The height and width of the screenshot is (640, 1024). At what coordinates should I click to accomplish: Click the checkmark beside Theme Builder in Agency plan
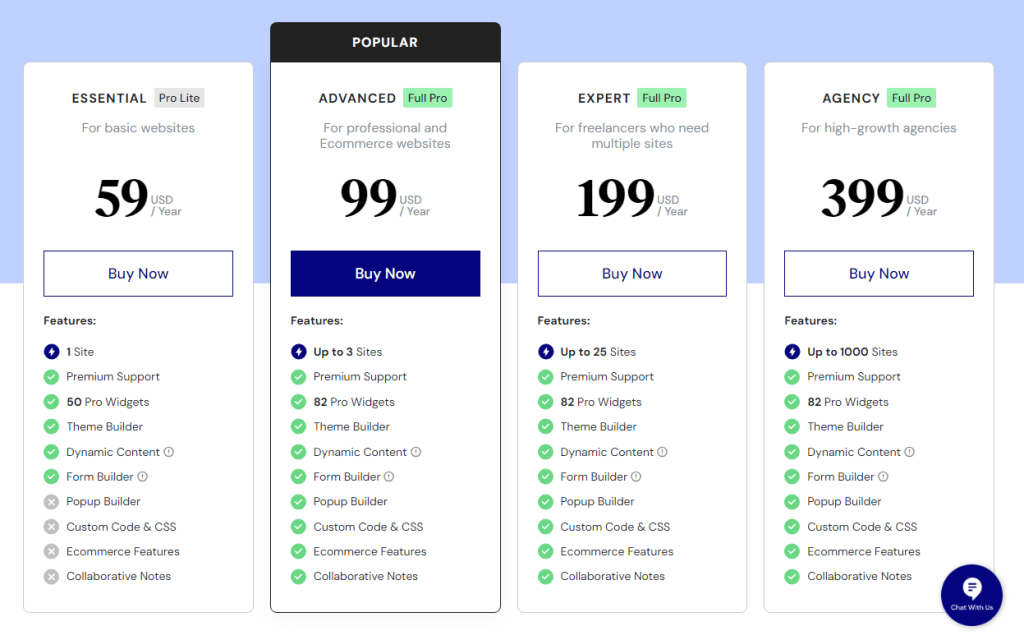(x=792, y=426)
